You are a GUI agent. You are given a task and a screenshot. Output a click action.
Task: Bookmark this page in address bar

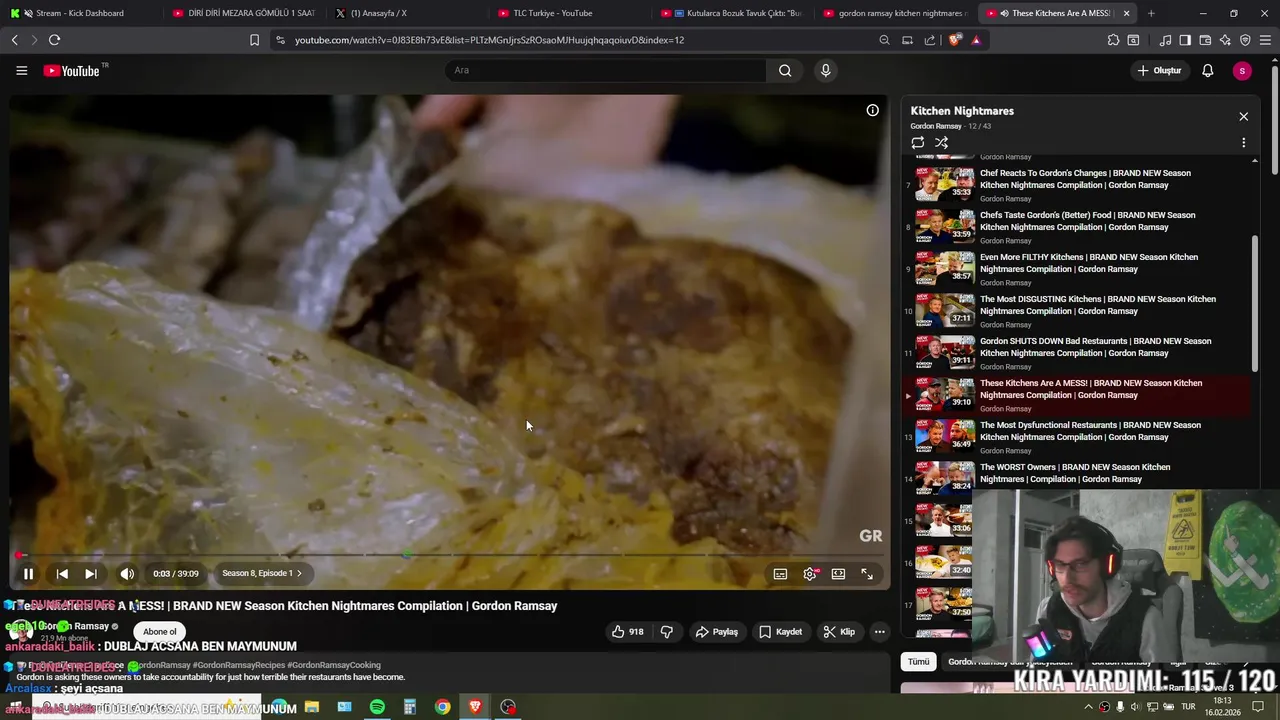point(254,40)
